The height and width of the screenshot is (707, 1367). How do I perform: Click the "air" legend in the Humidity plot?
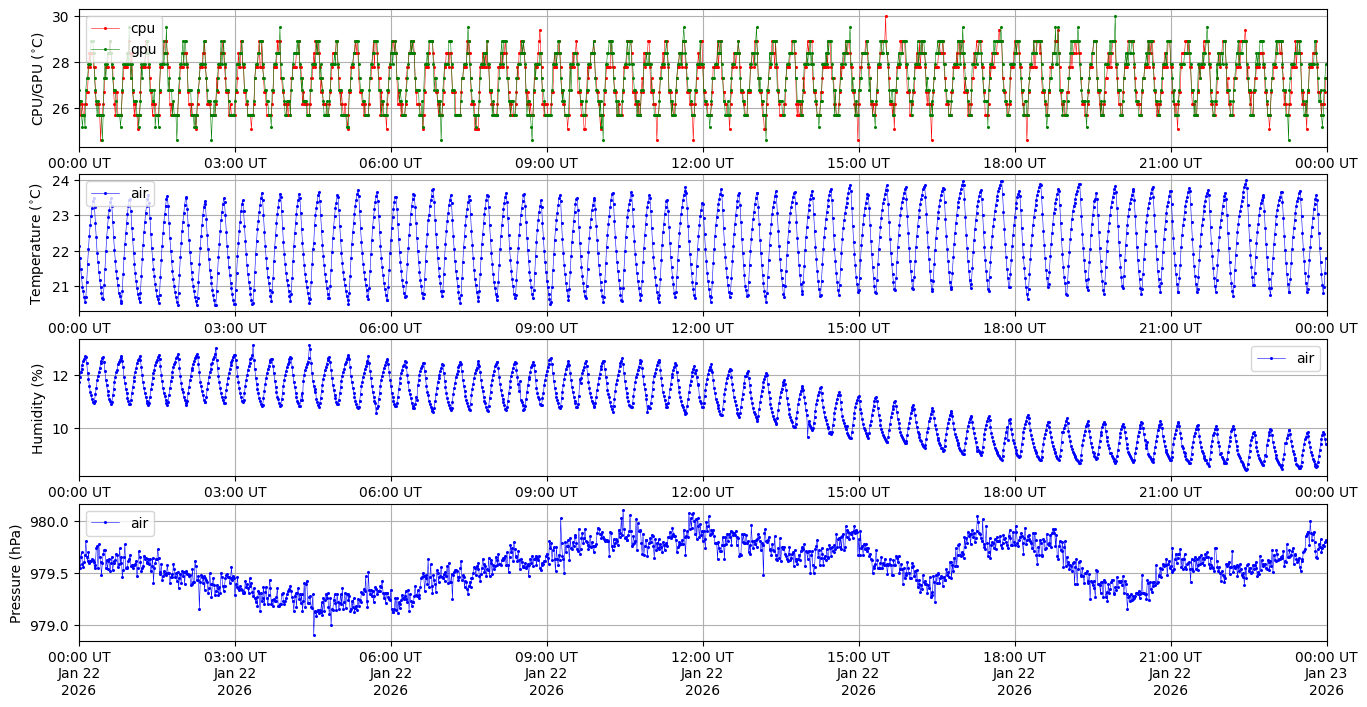[x=1303, y=358]
